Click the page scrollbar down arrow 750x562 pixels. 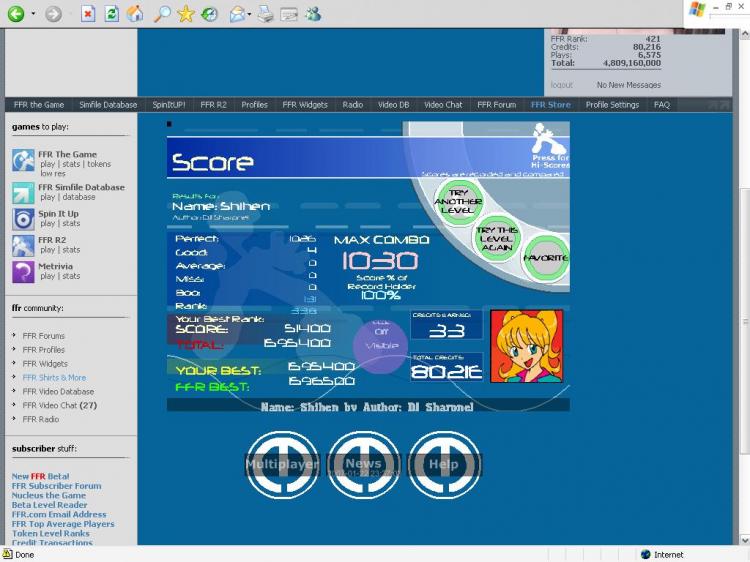[x=745, y=540]
